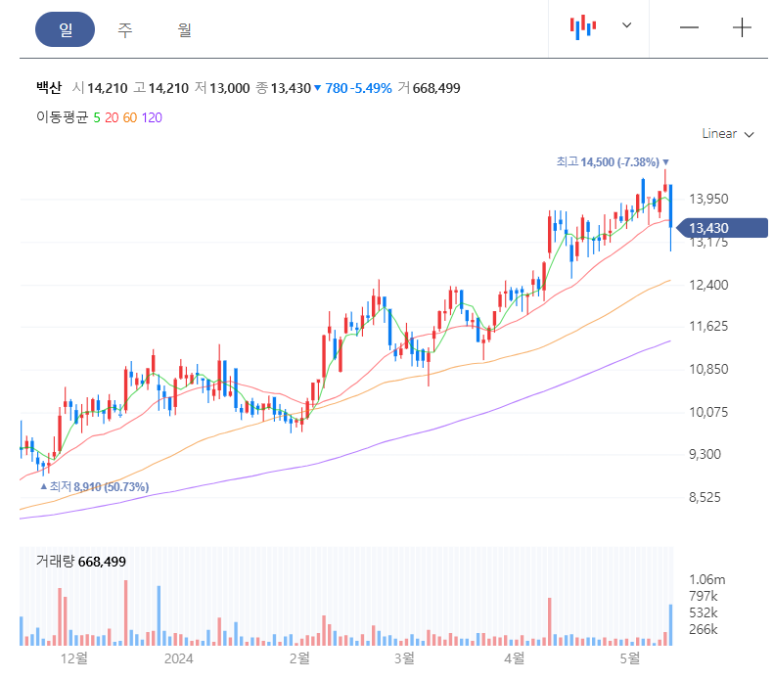Click the latest blue candlestick in 5월
Viewport: 773px width, 679px height.
tap(670, 210)
